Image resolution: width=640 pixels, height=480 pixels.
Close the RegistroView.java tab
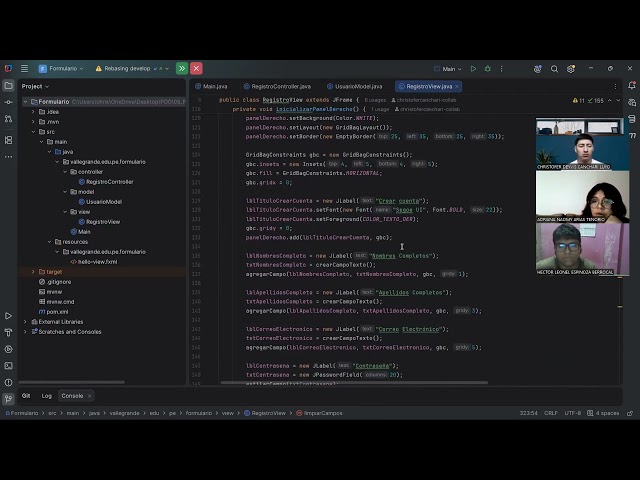pyautogui.click(x=457, y=87)
